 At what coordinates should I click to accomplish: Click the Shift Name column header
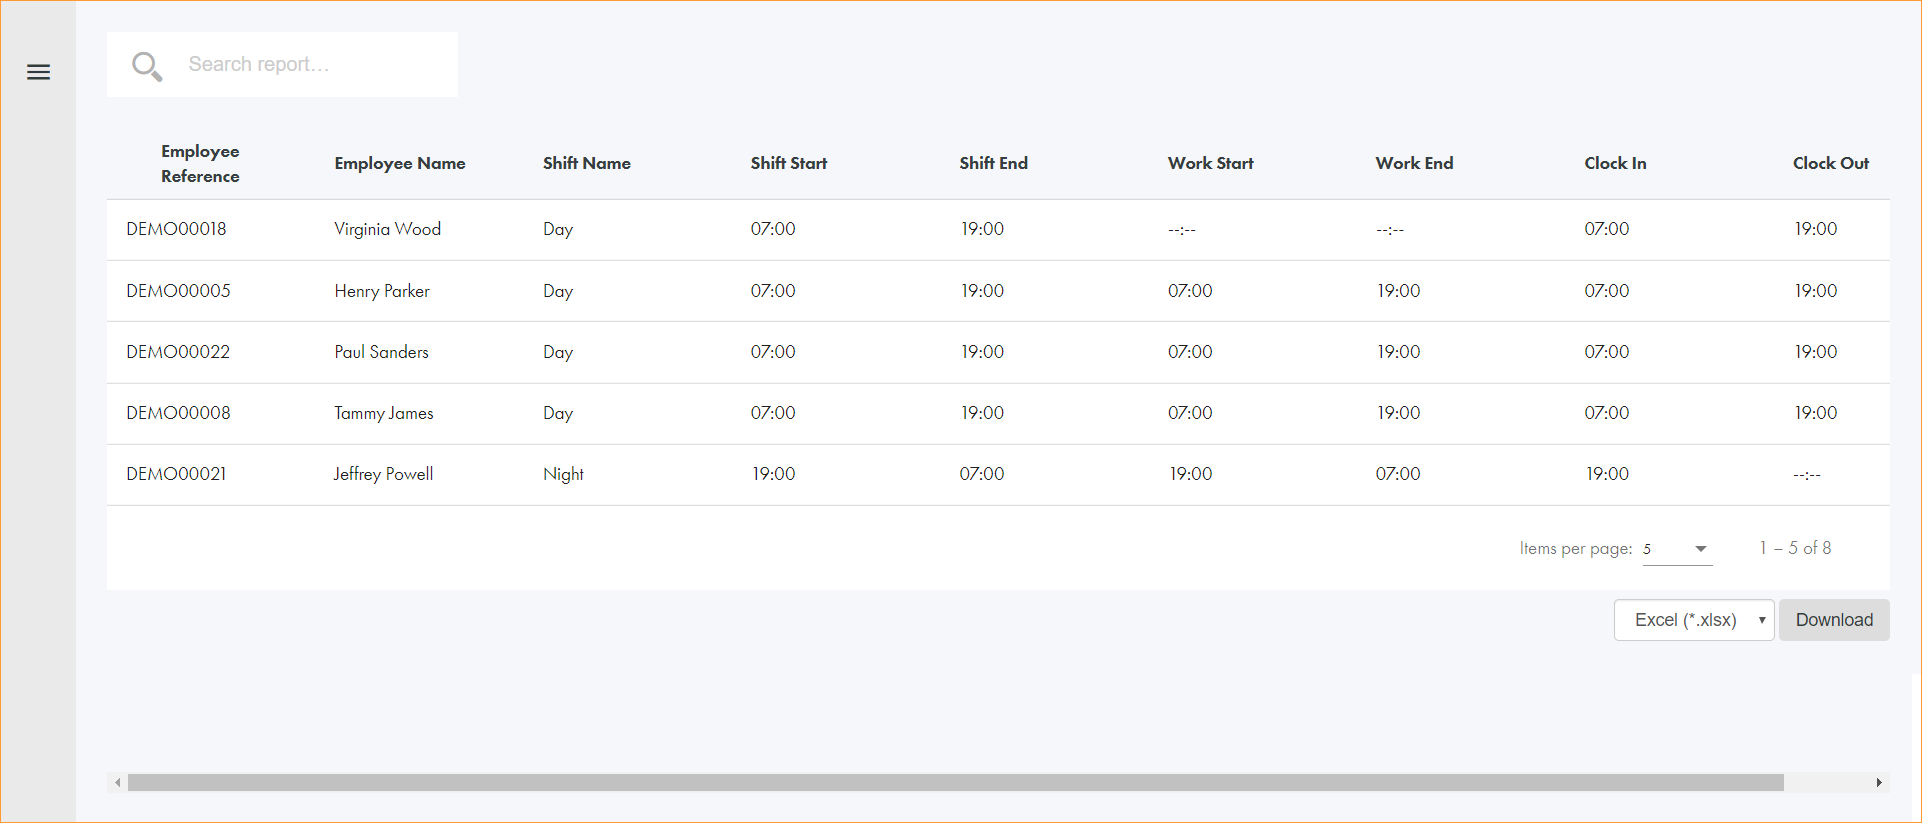pos(586,163)
